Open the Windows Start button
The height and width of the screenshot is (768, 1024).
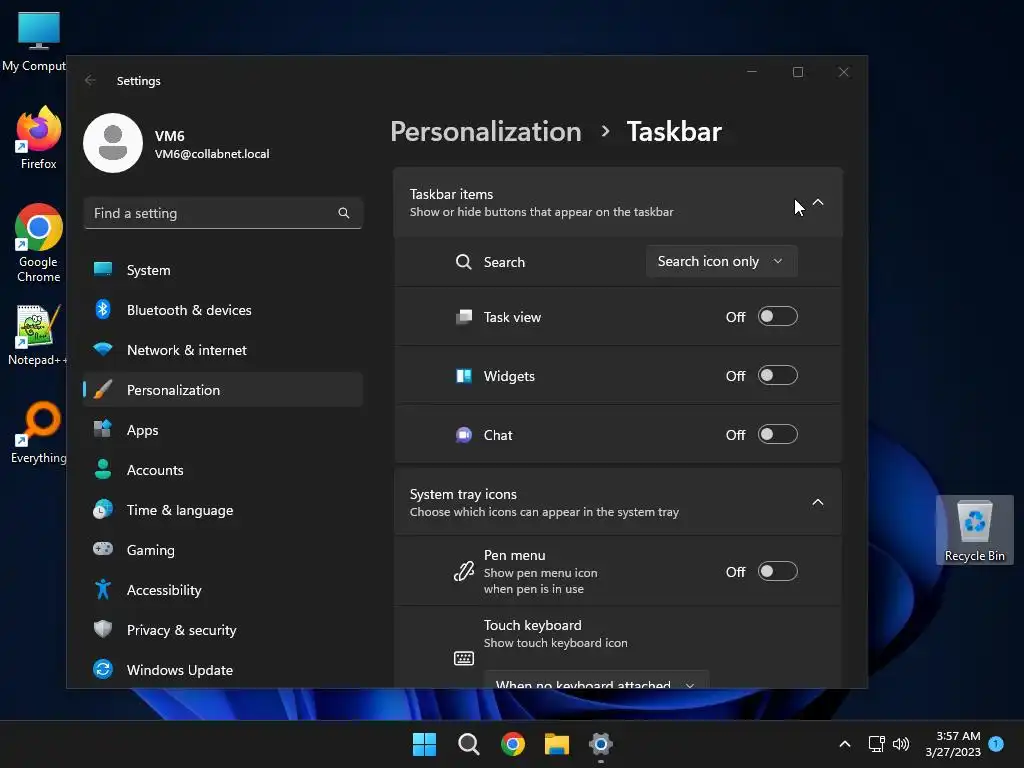424,744
